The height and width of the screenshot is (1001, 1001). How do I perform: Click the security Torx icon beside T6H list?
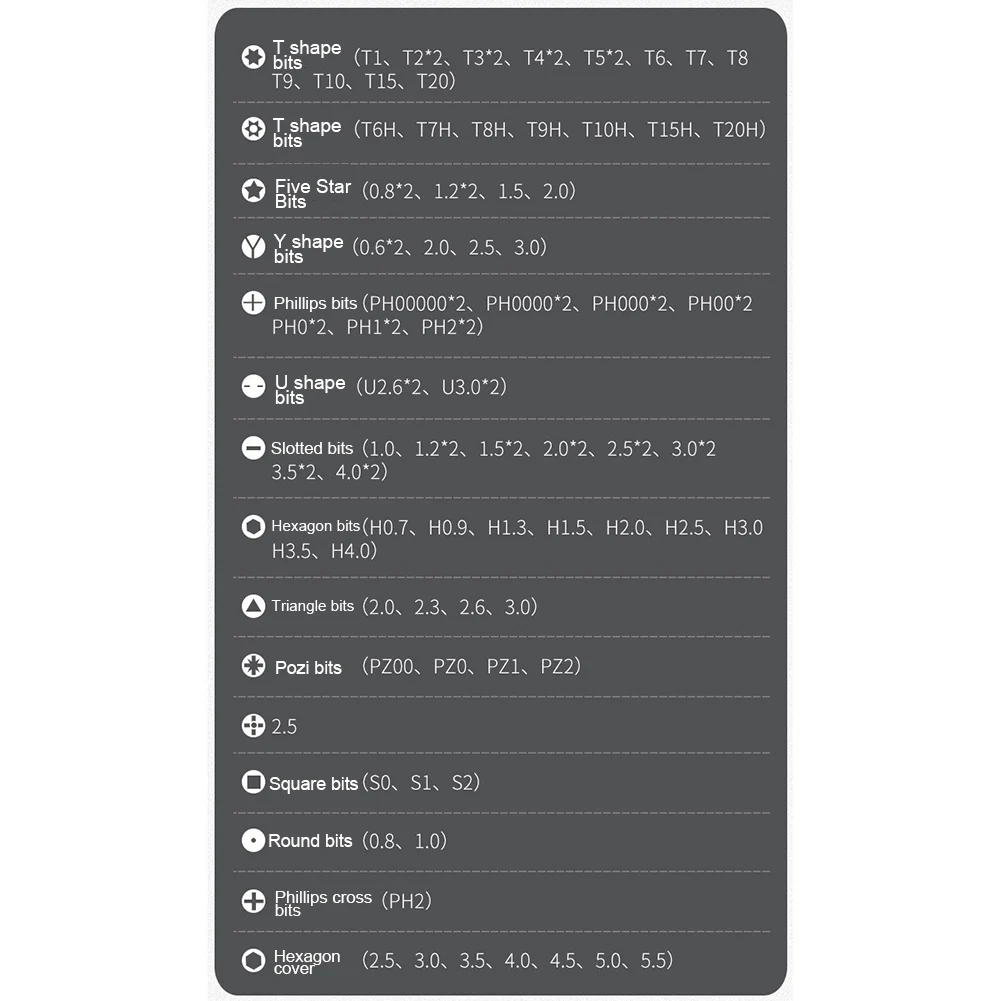[x=253, y=129]
